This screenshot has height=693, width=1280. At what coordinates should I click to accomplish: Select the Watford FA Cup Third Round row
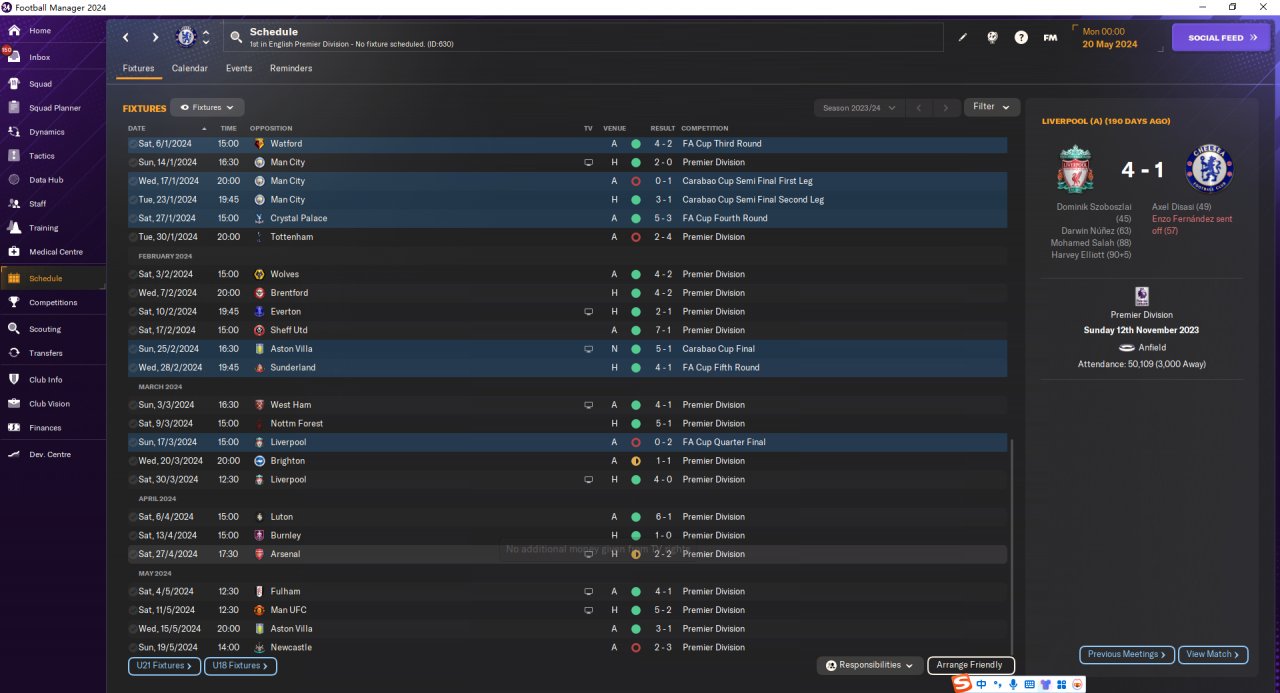pyautogui.click(x=567, y=144)
